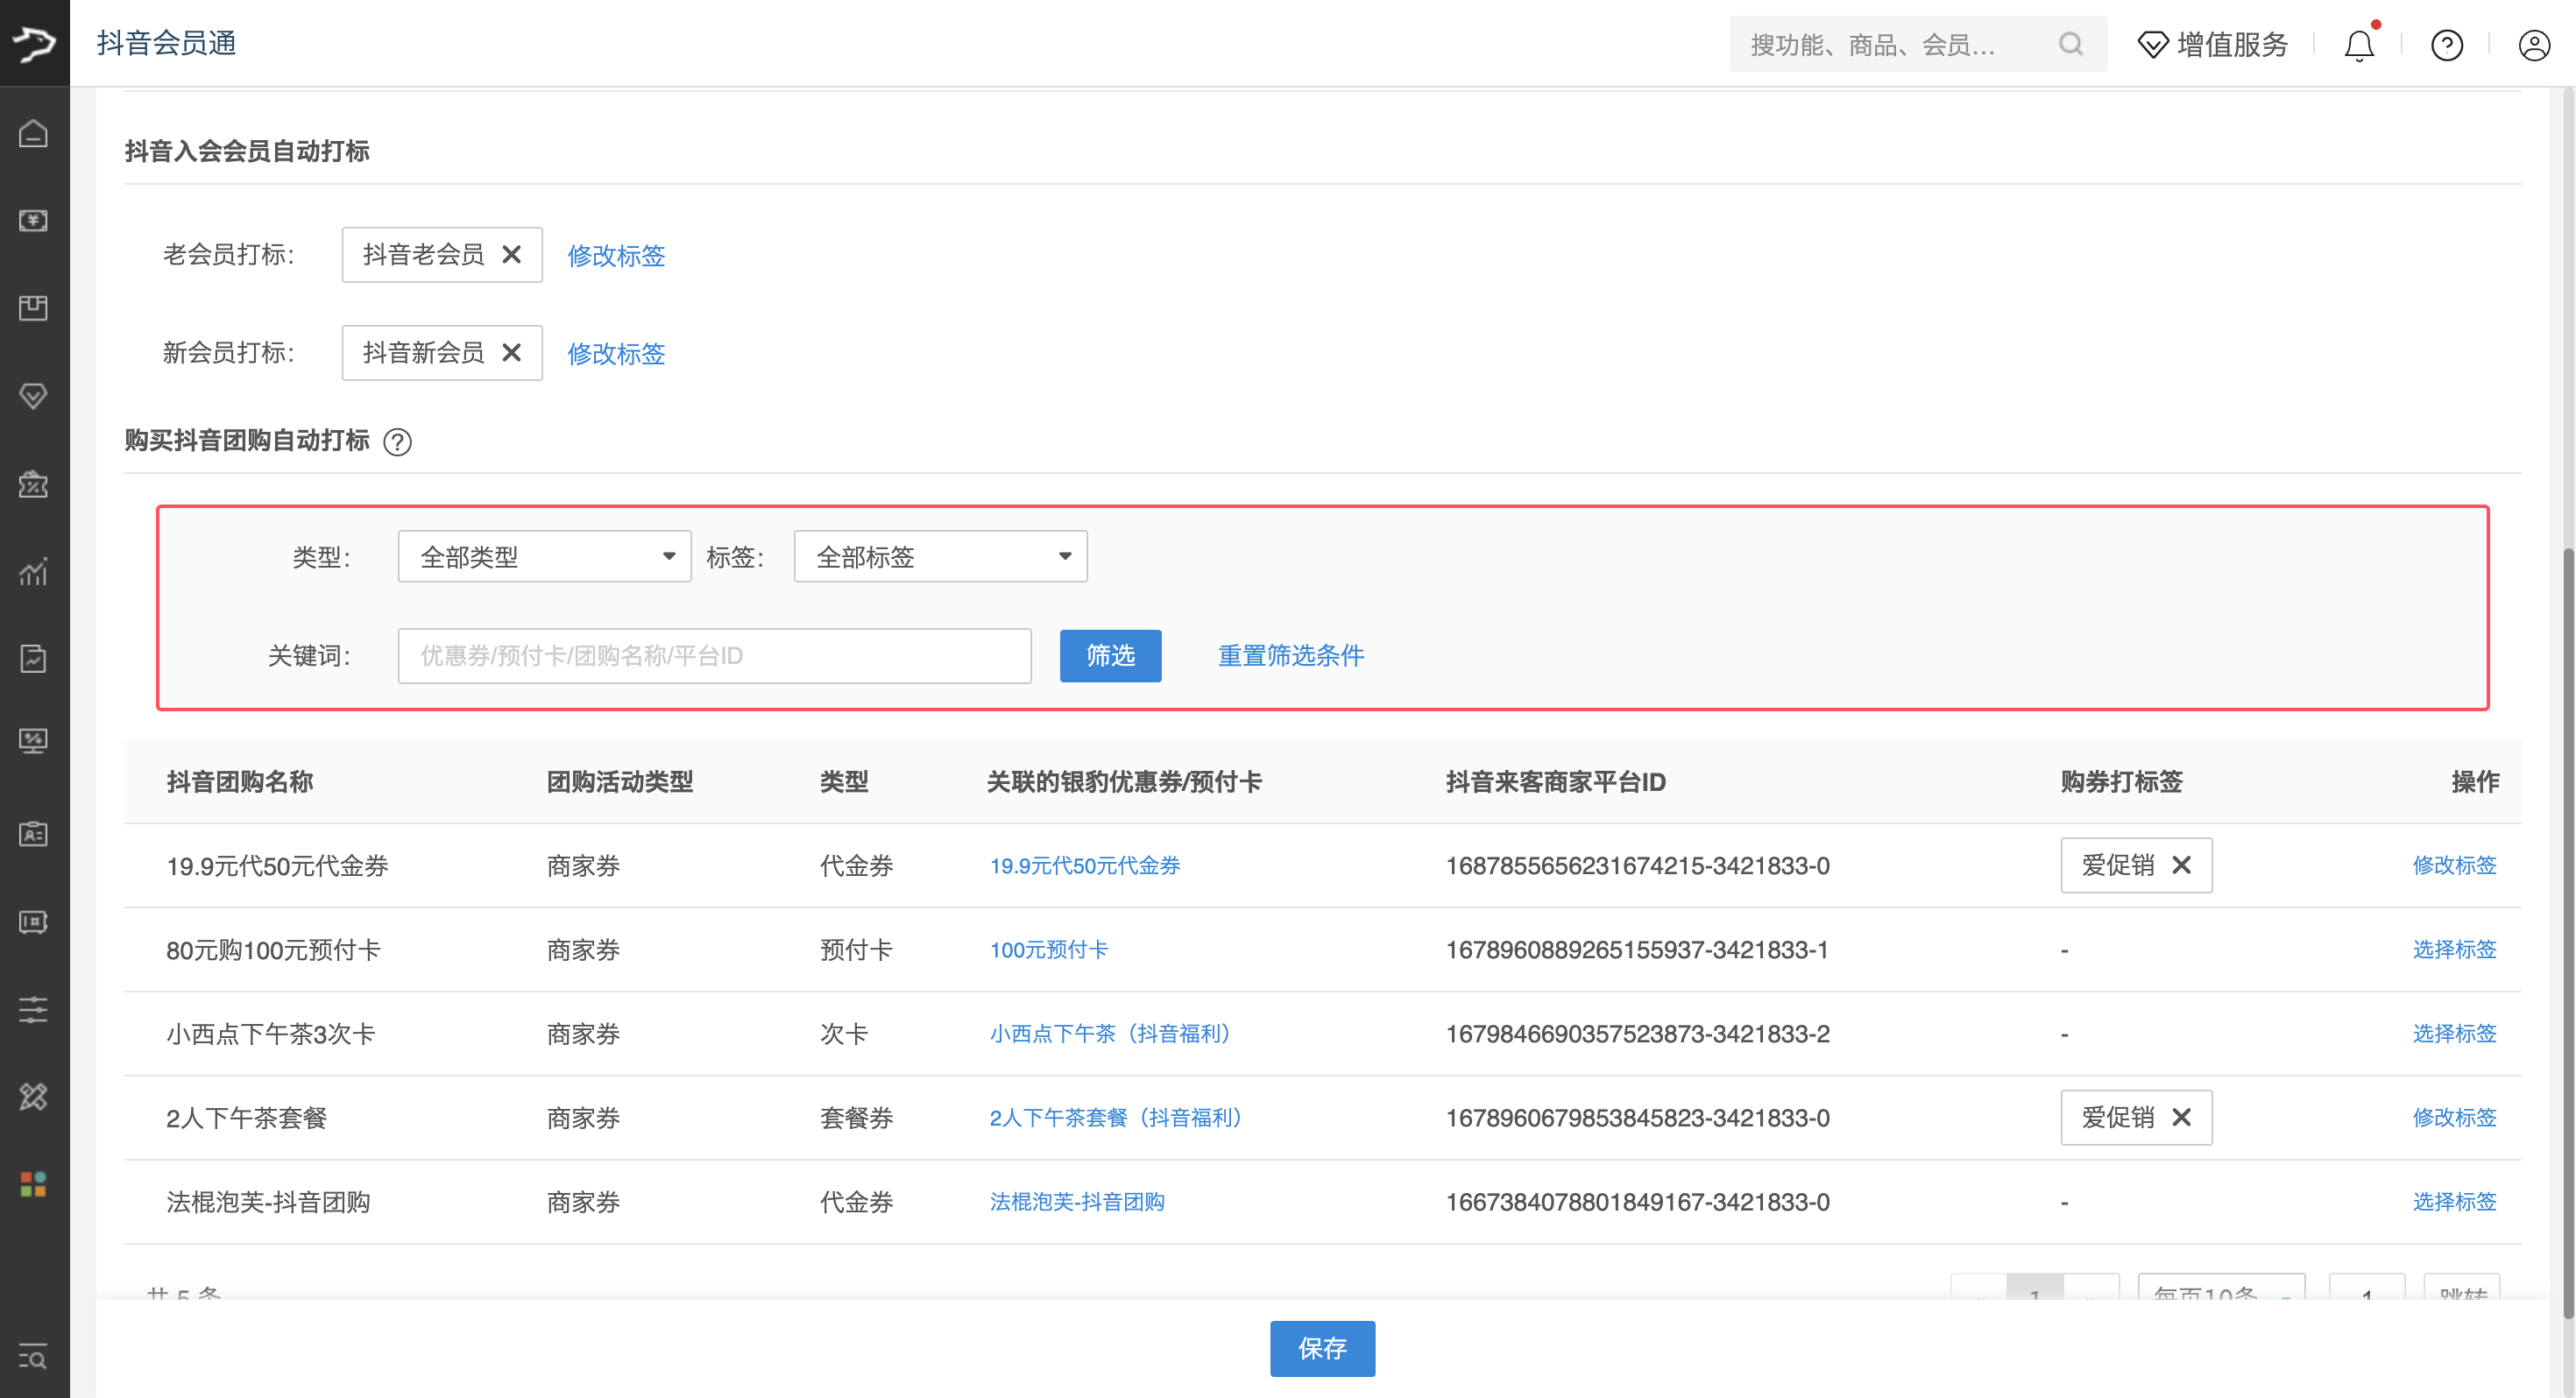The height and width of the screenshot is (1398, 2576).
Task: Open the user account avatar icon
Action: coord(2534,45)
